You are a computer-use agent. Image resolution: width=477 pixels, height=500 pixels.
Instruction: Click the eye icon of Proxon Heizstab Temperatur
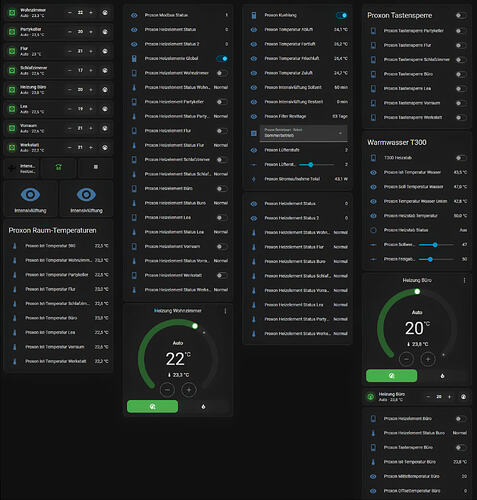point(373,216)
